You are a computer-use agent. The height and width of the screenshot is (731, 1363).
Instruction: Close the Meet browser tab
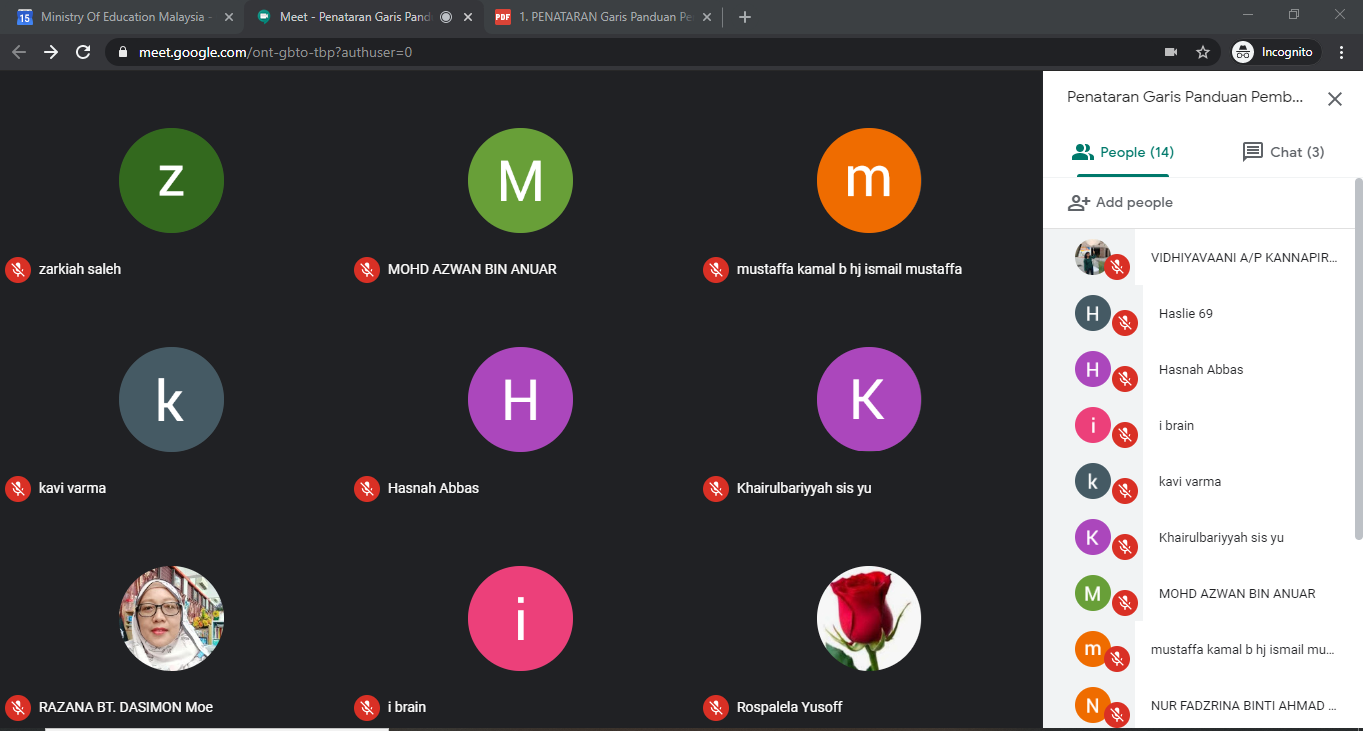[467, 17]
